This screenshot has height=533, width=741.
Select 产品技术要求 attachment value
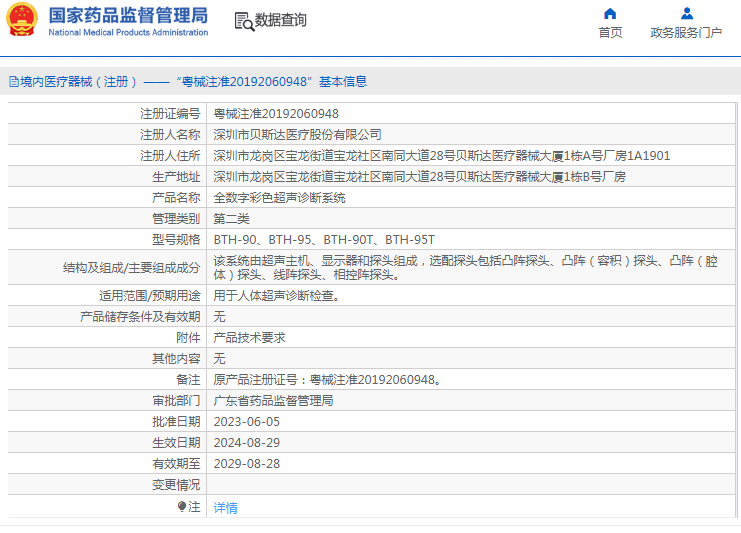[250, 338]
